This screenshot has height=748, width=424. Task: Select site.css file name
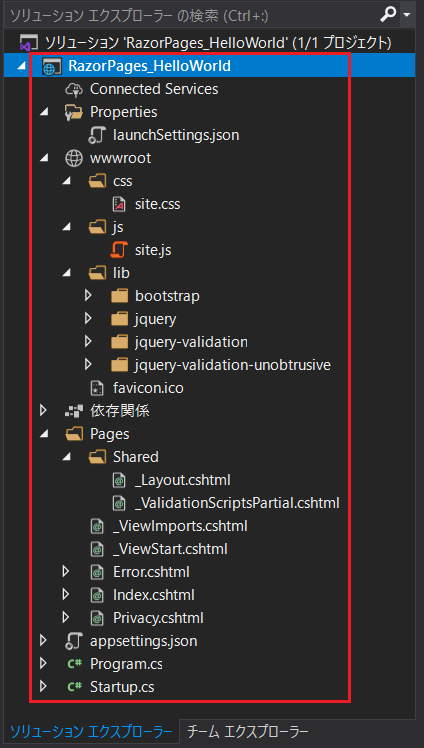[157, 205]
